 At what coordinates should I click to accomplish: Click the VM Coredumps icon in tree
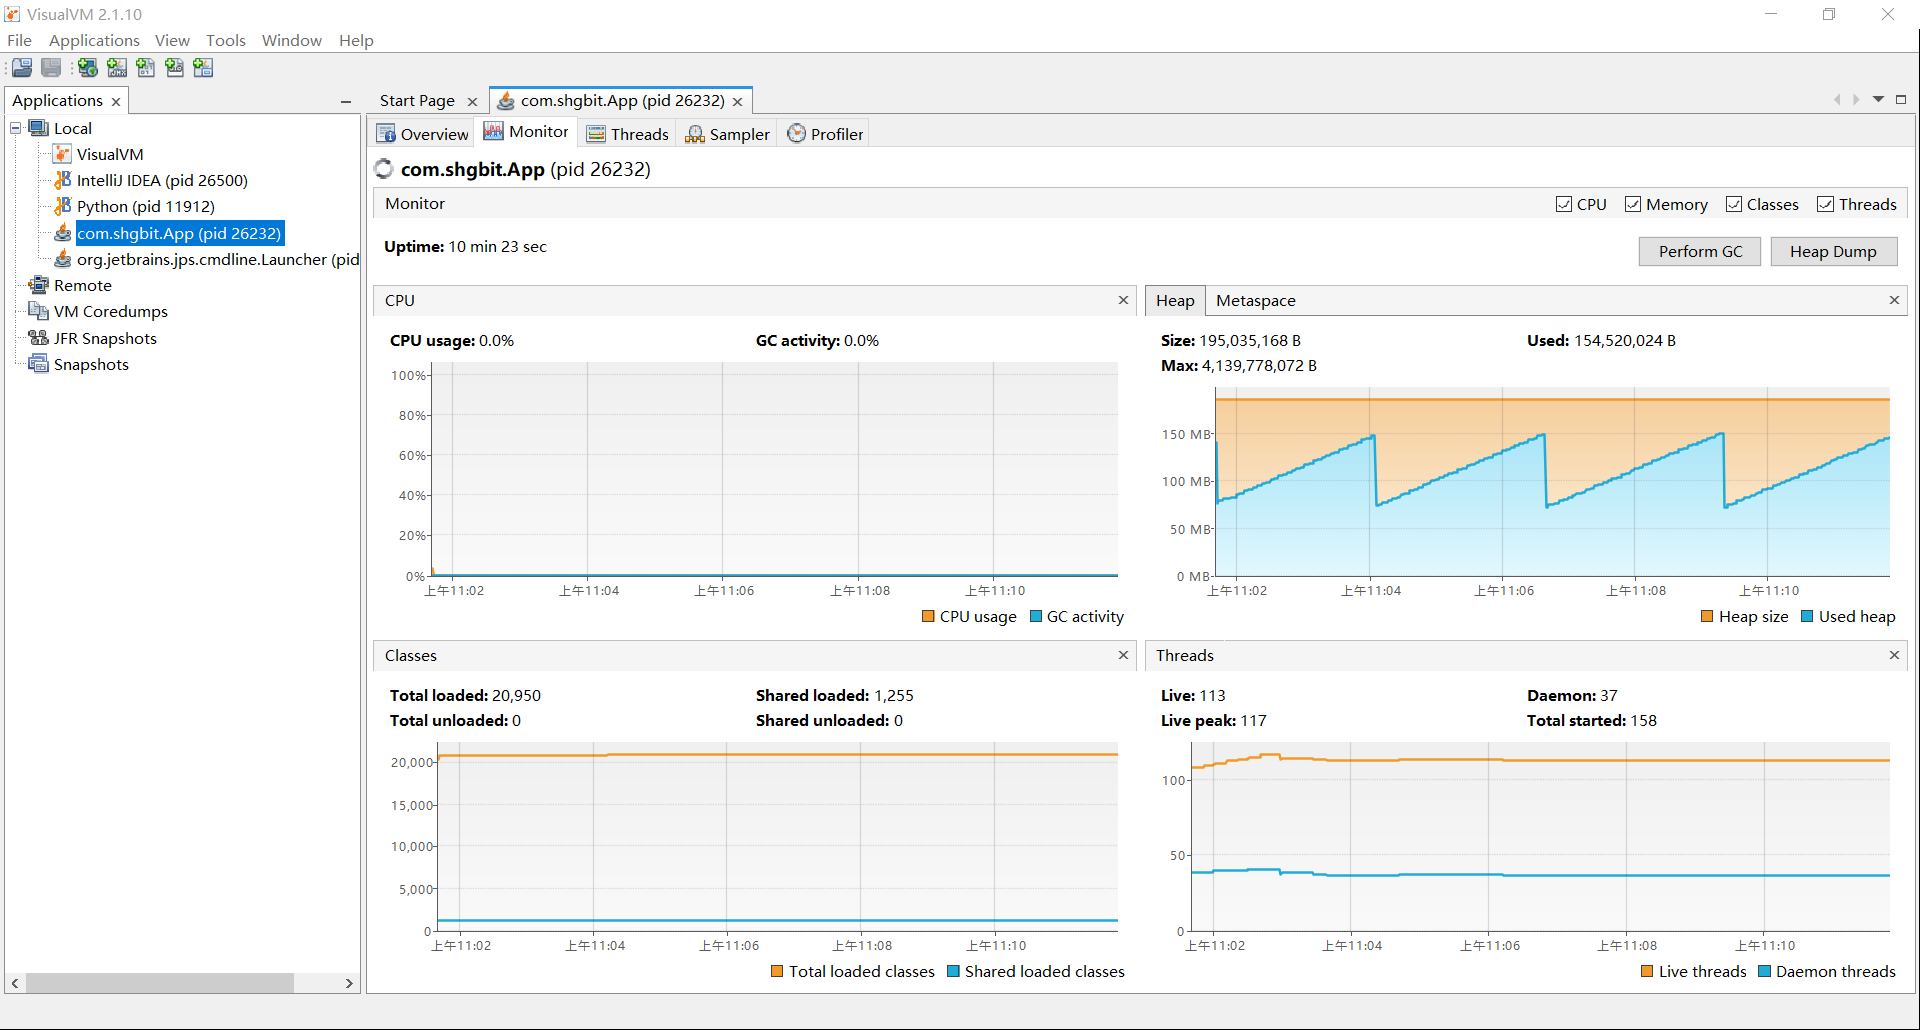click(39, 311)
